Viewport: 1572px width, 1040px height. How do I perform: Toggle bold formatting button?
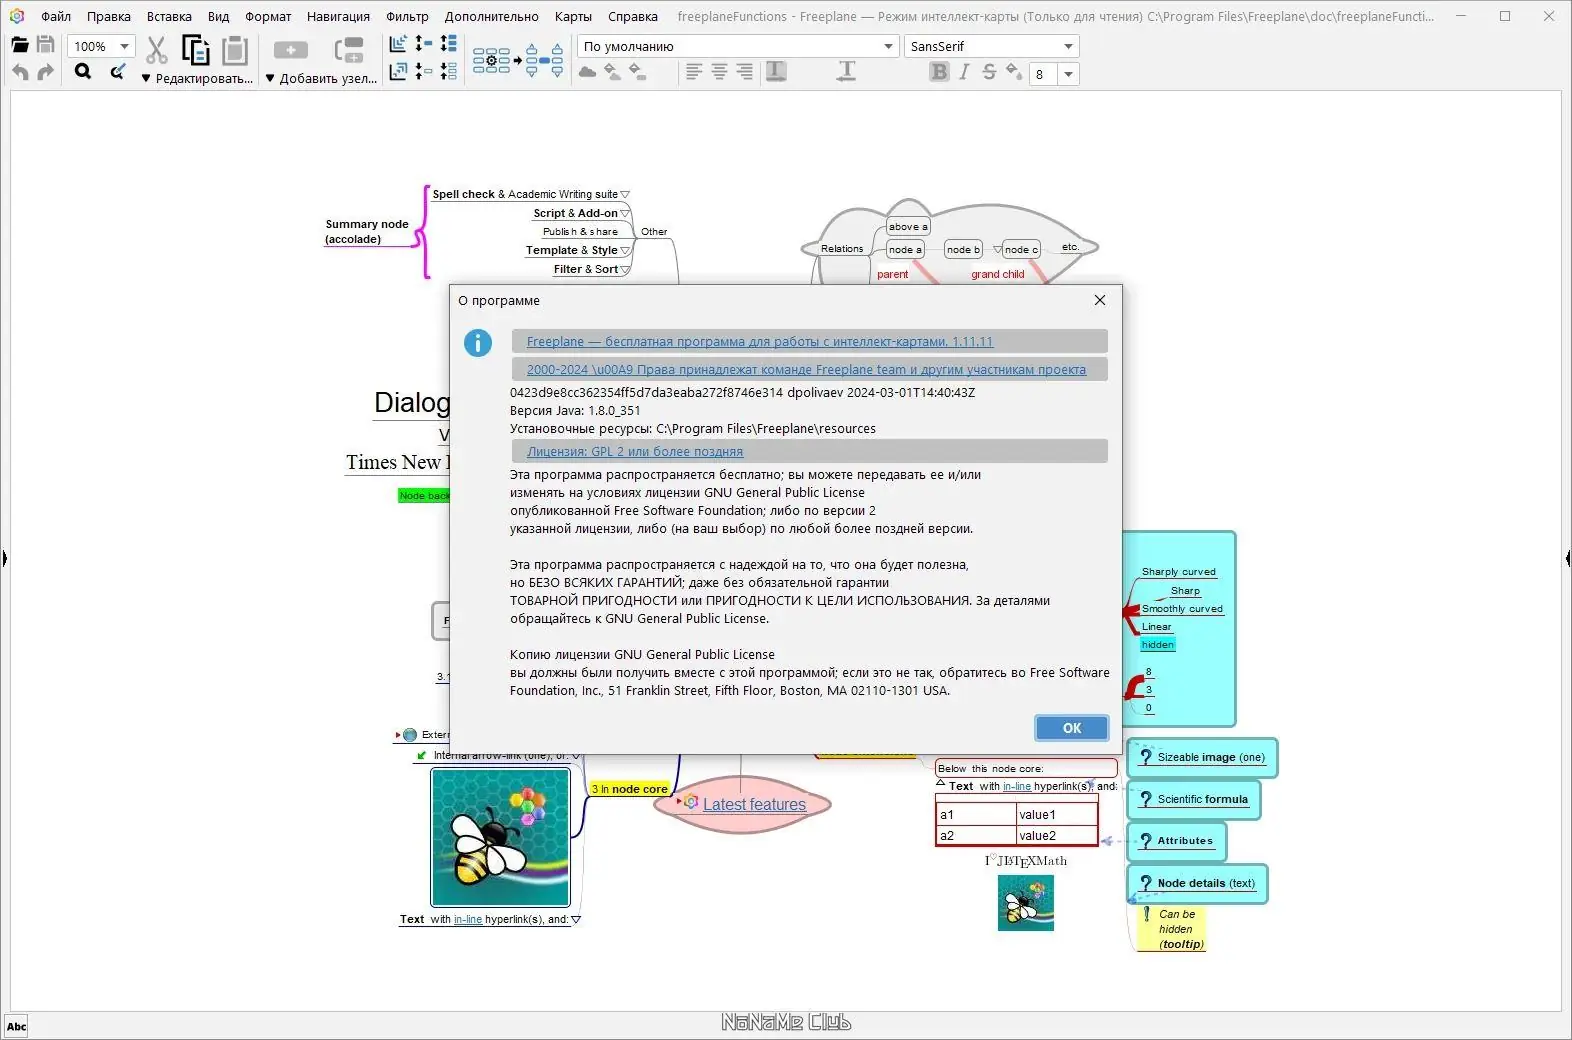click(x=939, y=72)
